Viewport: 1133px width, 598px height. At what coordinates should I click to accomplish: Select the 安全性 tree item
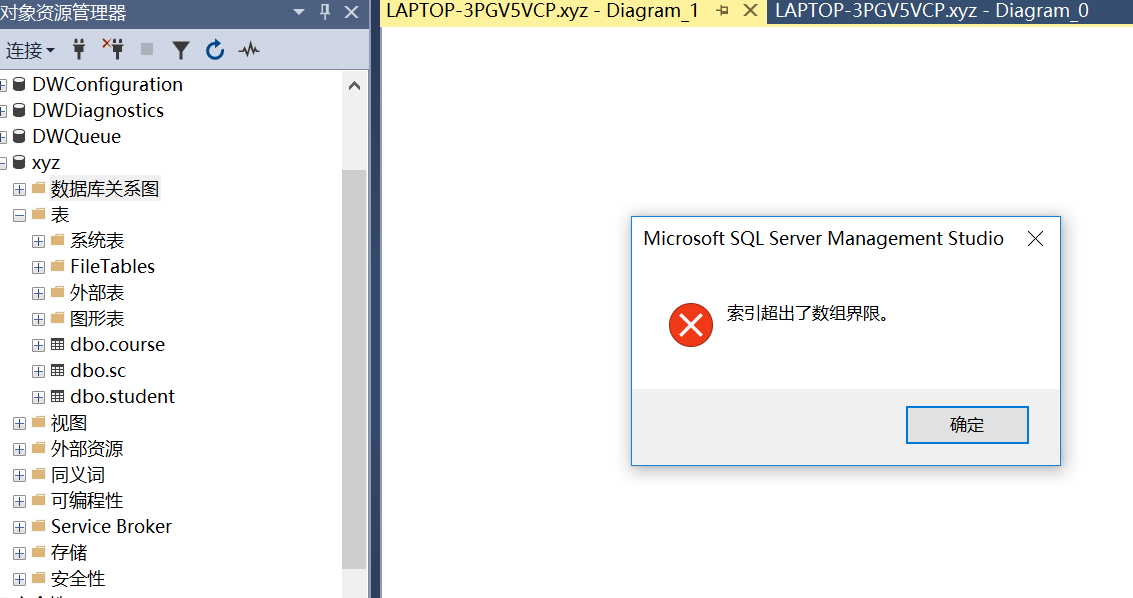[78, 578]
